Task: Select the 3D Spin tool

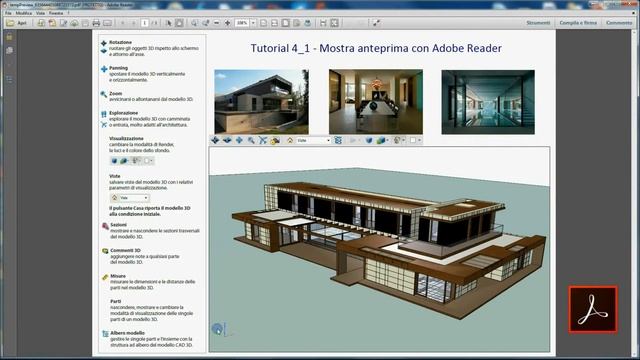Action: pos(227,140)
